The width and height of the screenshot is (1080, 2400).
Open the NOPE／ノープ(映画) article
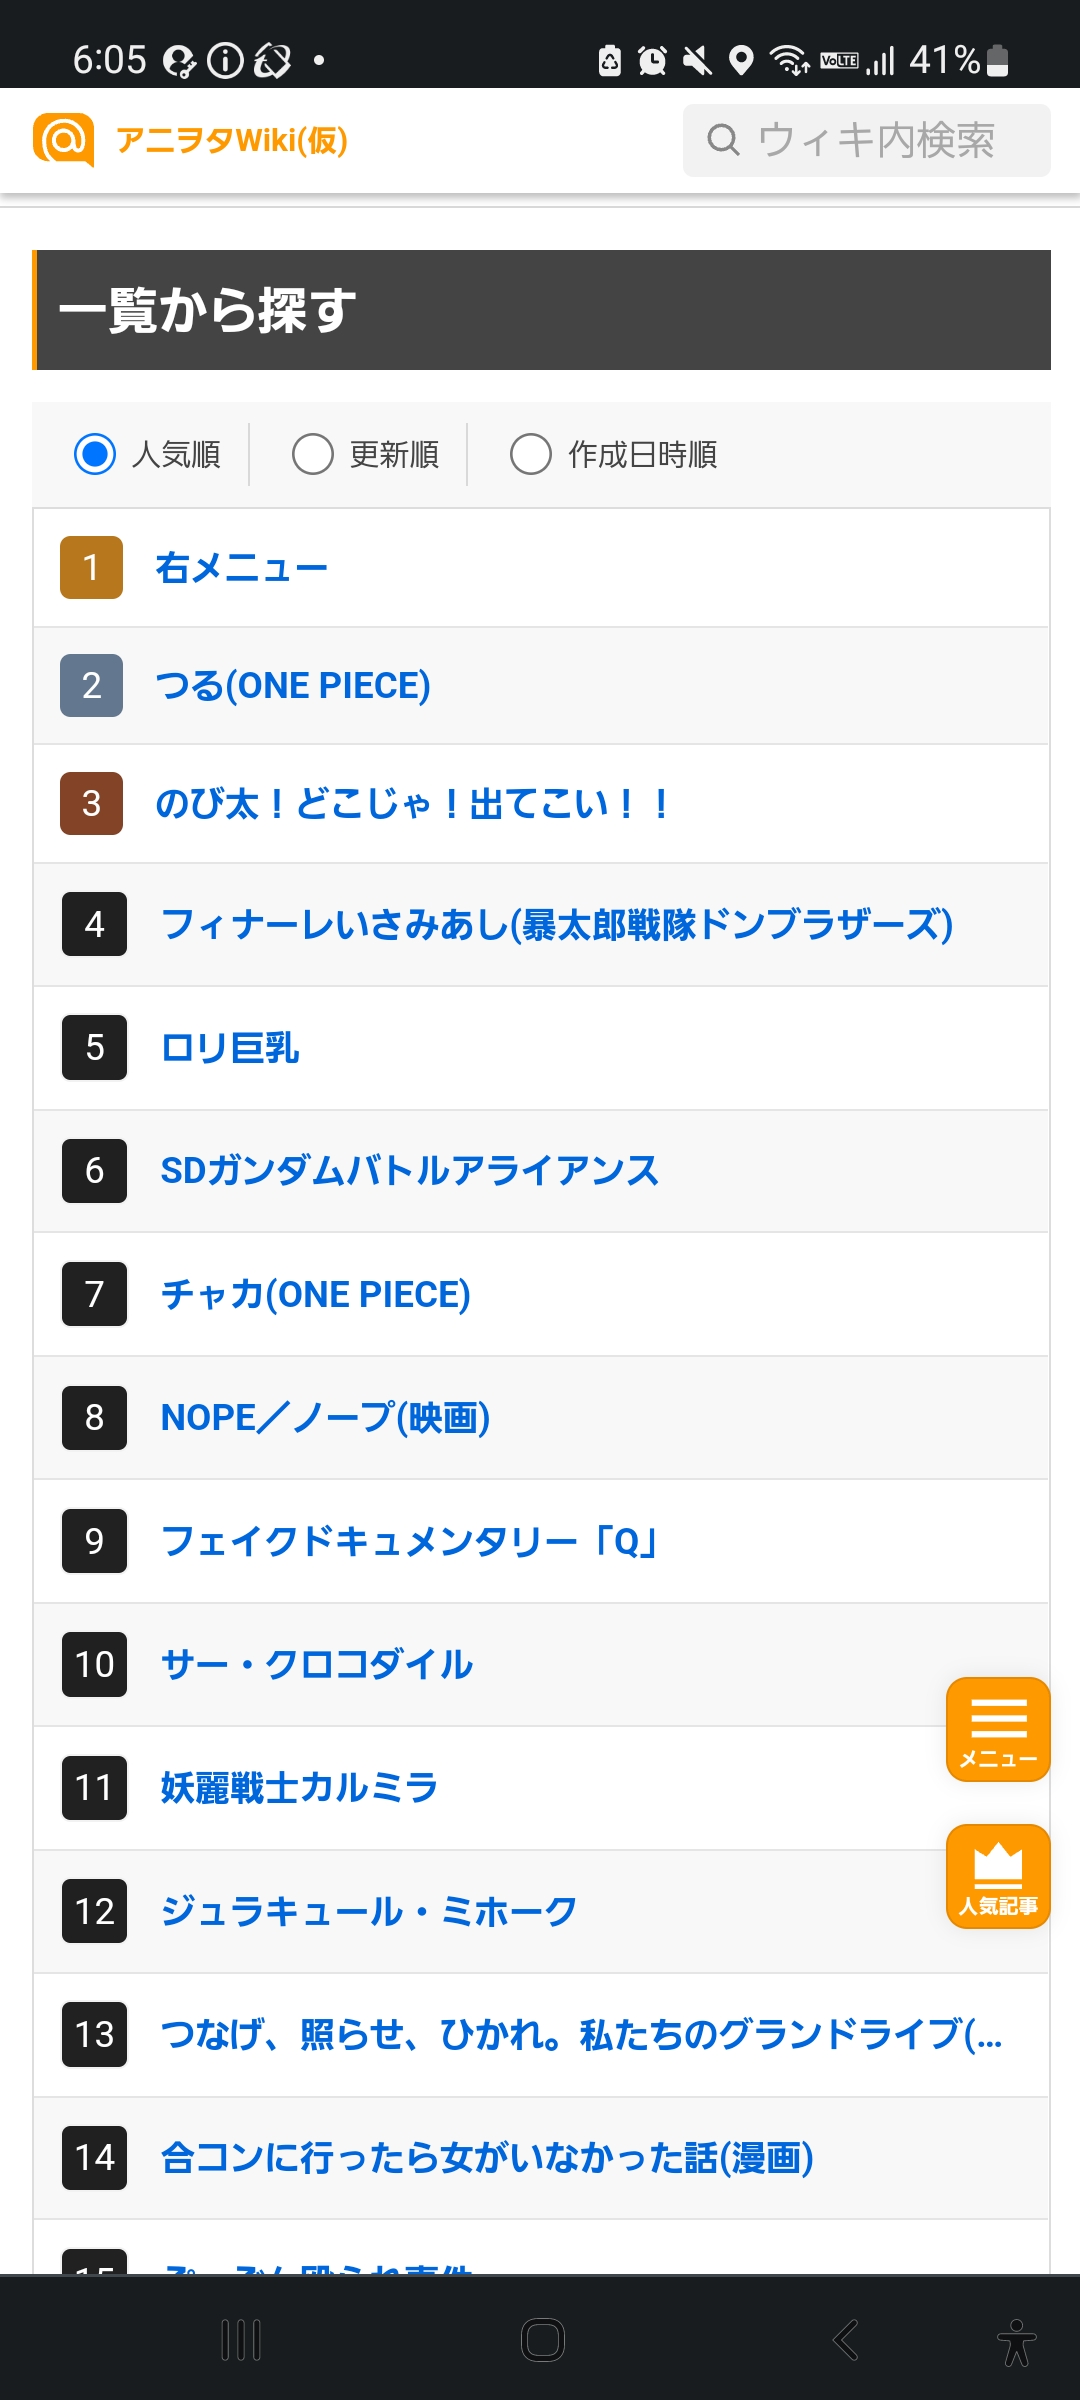point(326,1417)
